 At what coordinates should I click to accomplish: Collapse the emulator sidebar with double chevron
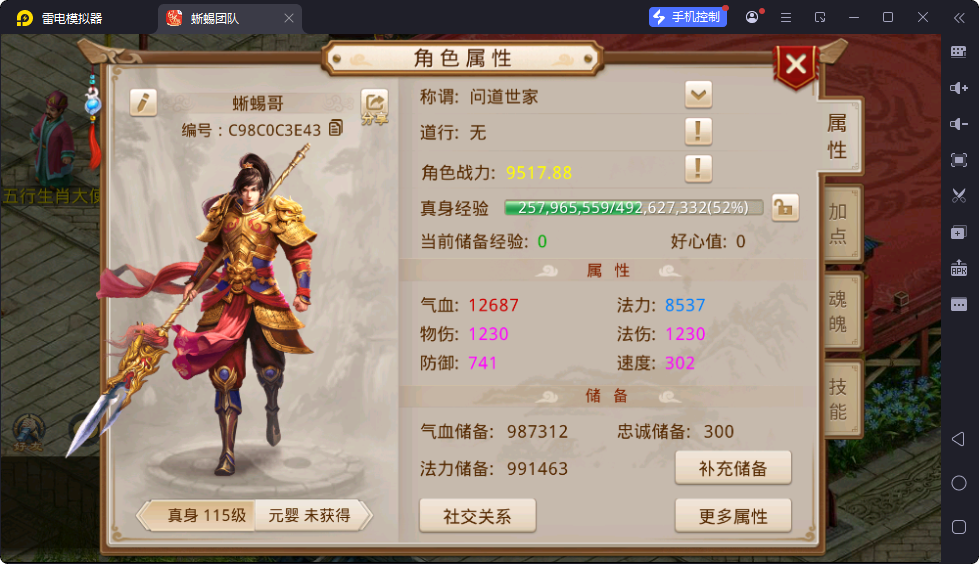click(x=959, y=17)
